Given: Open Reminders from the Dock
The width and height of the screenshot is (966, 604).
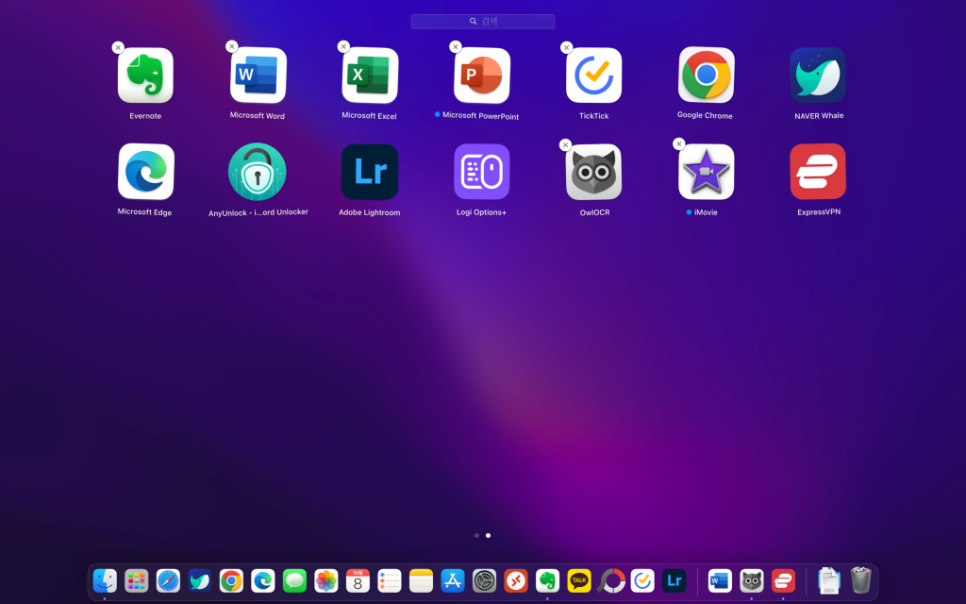Looking at the screenshot, I should 389,581.
